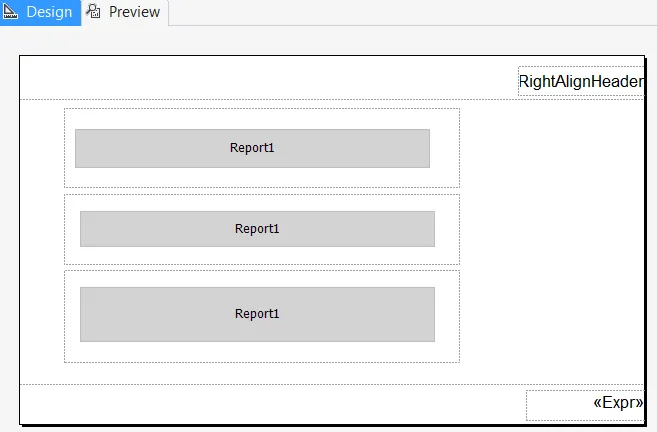Image resolution: width=657 pixels, height=432 pixels.
Task: Select the first Report1 subreport placeholder
Action: click(x=252, y=148)
